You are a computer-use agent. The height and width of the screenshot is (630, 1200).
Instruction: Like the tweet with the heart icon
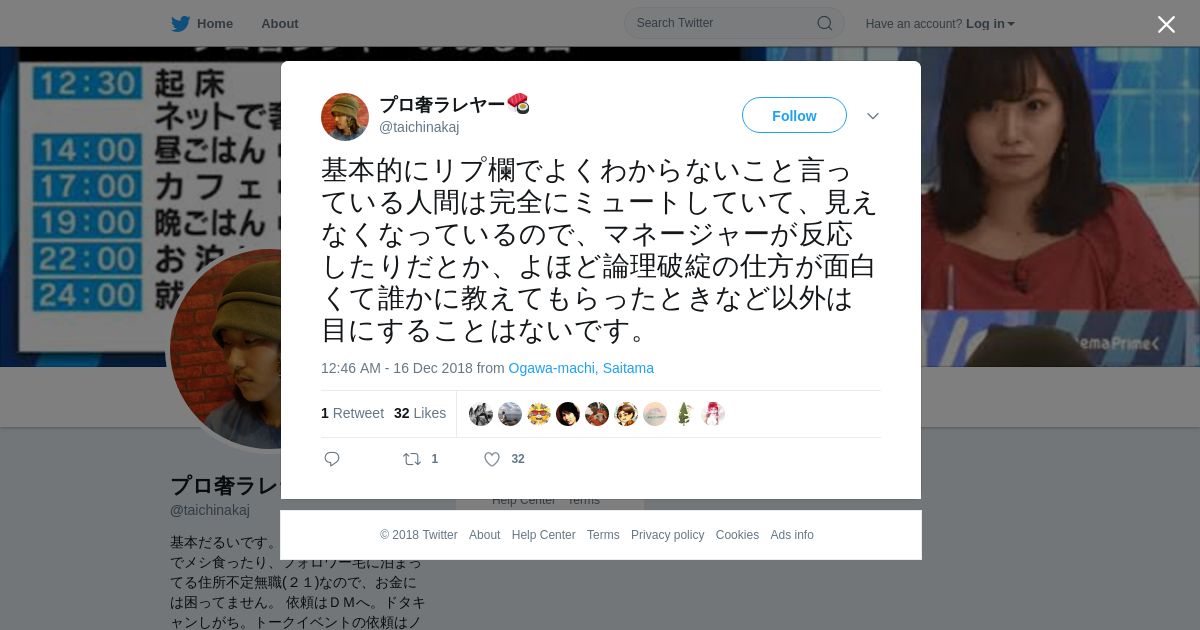[492, 459]
